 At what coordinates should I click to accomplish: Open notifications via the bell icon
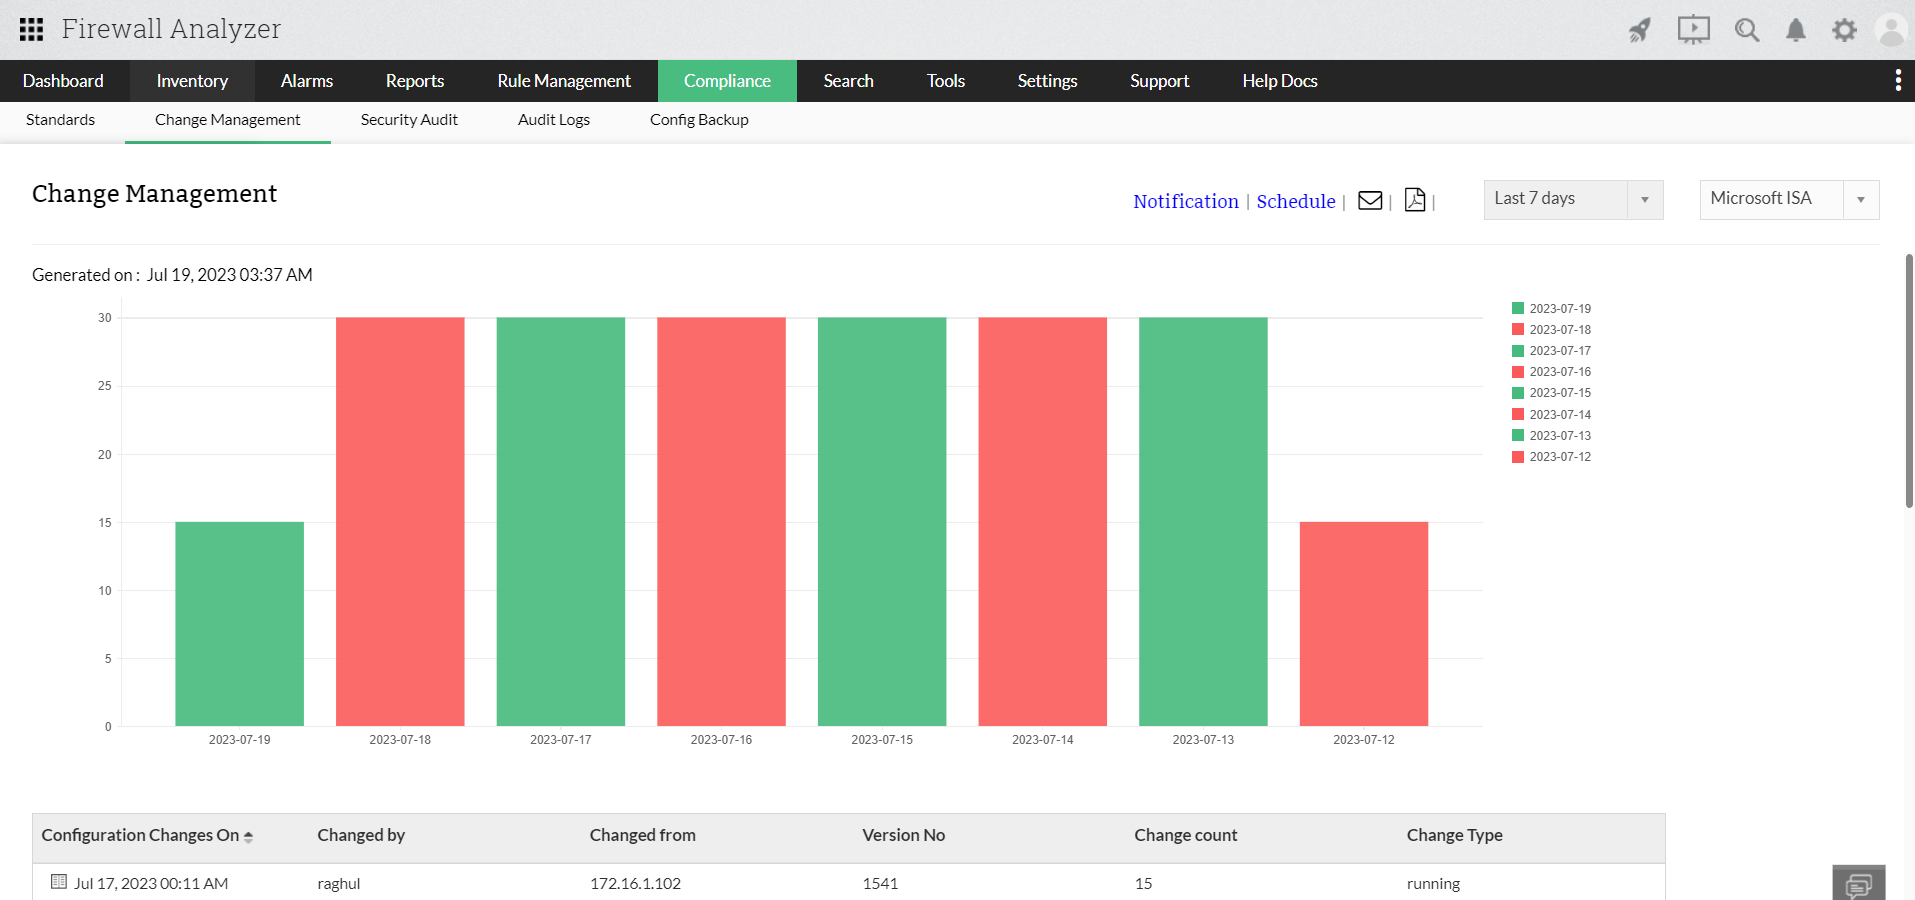(1795, 30)
